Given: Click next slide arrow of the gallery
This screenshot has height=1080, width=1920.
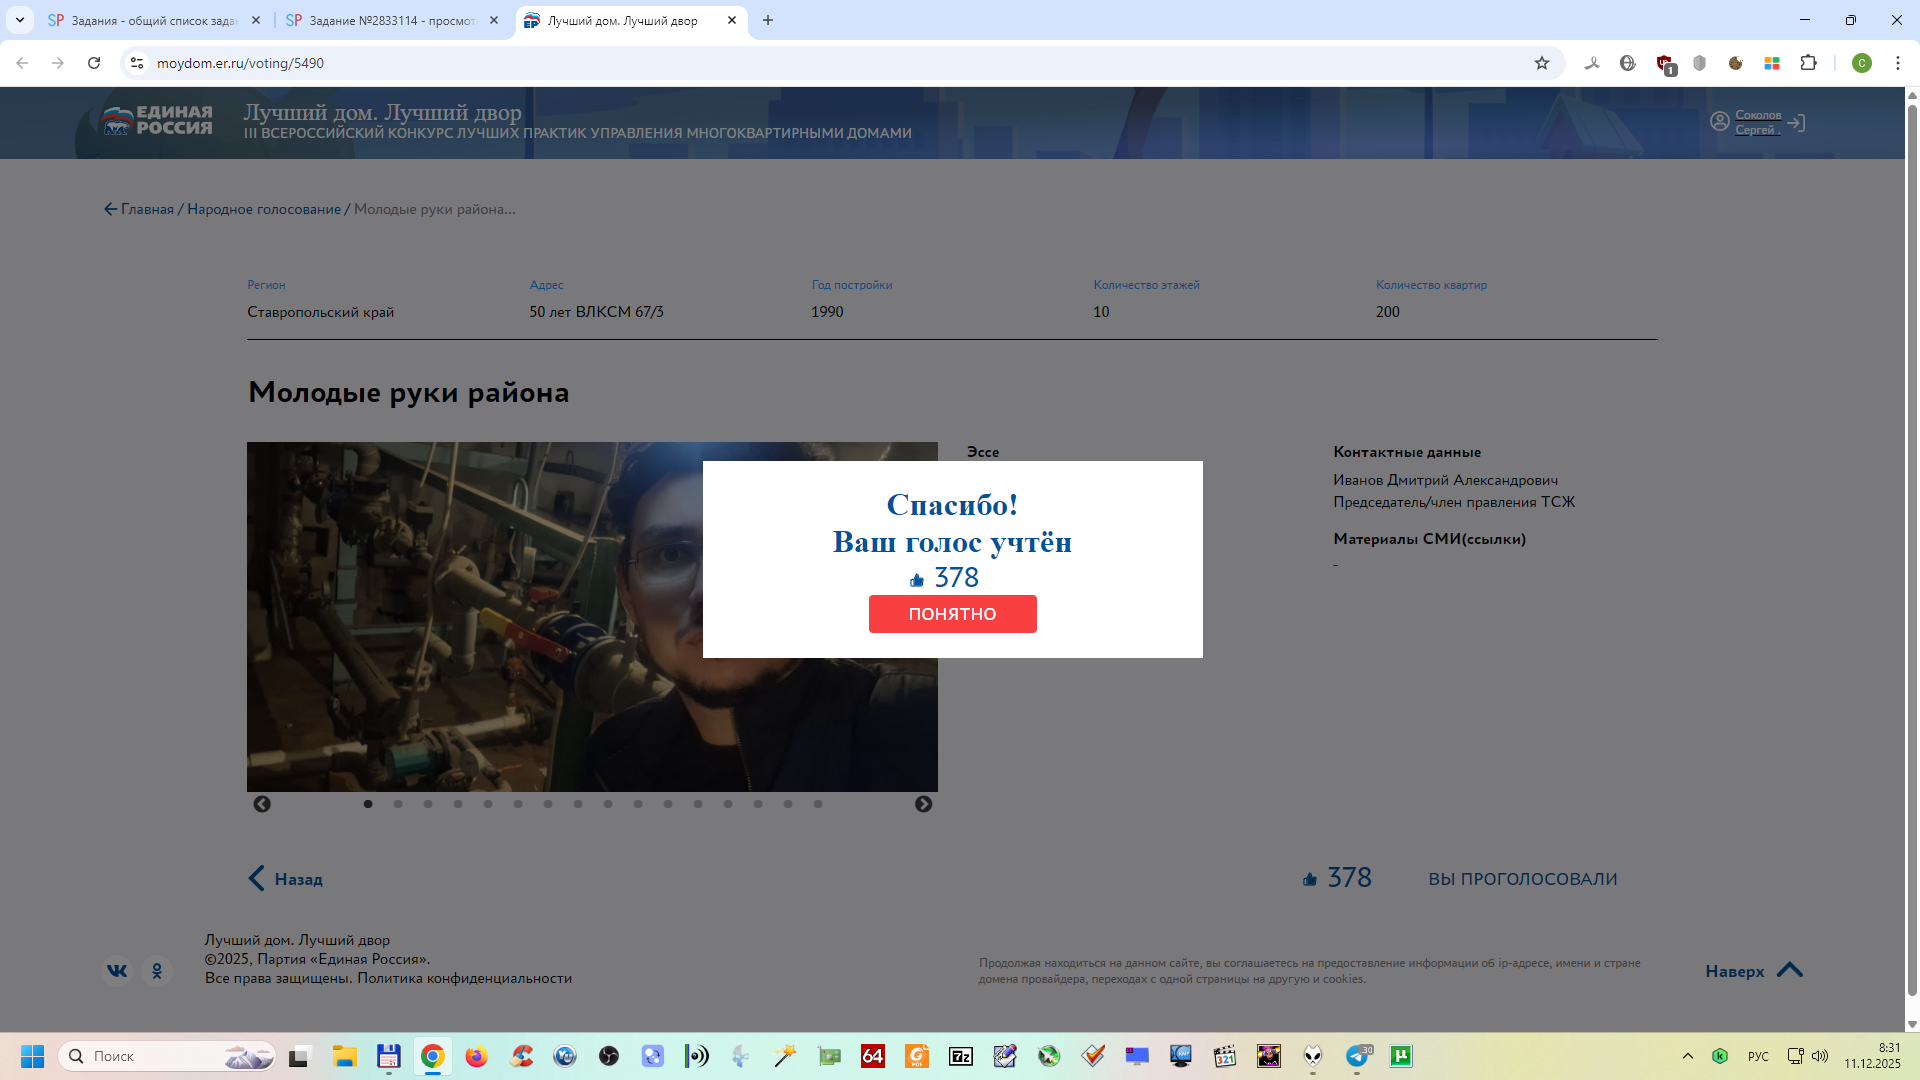Looking at the screenshot, I should (923, 804).
